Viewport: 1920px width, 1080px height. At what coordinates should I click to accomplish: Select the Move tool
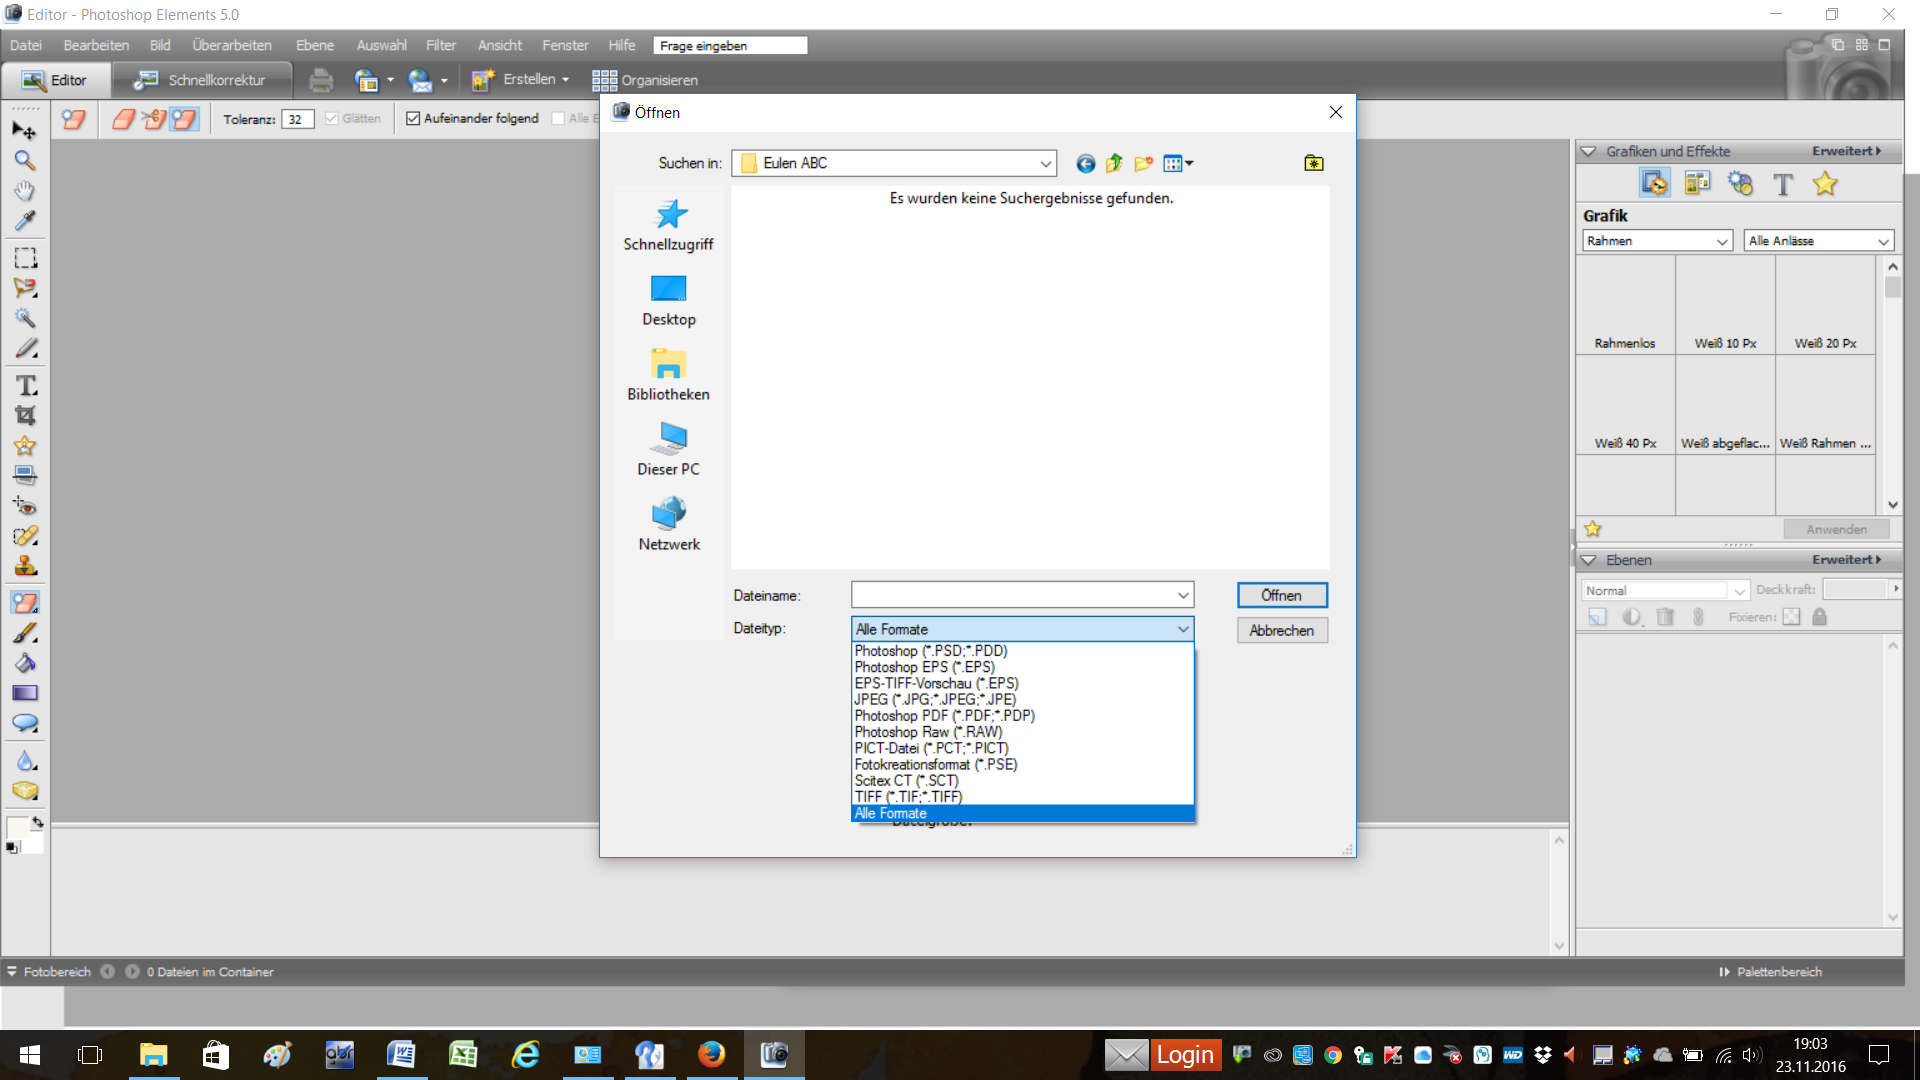pyautogui.click(x=25, y=131)
